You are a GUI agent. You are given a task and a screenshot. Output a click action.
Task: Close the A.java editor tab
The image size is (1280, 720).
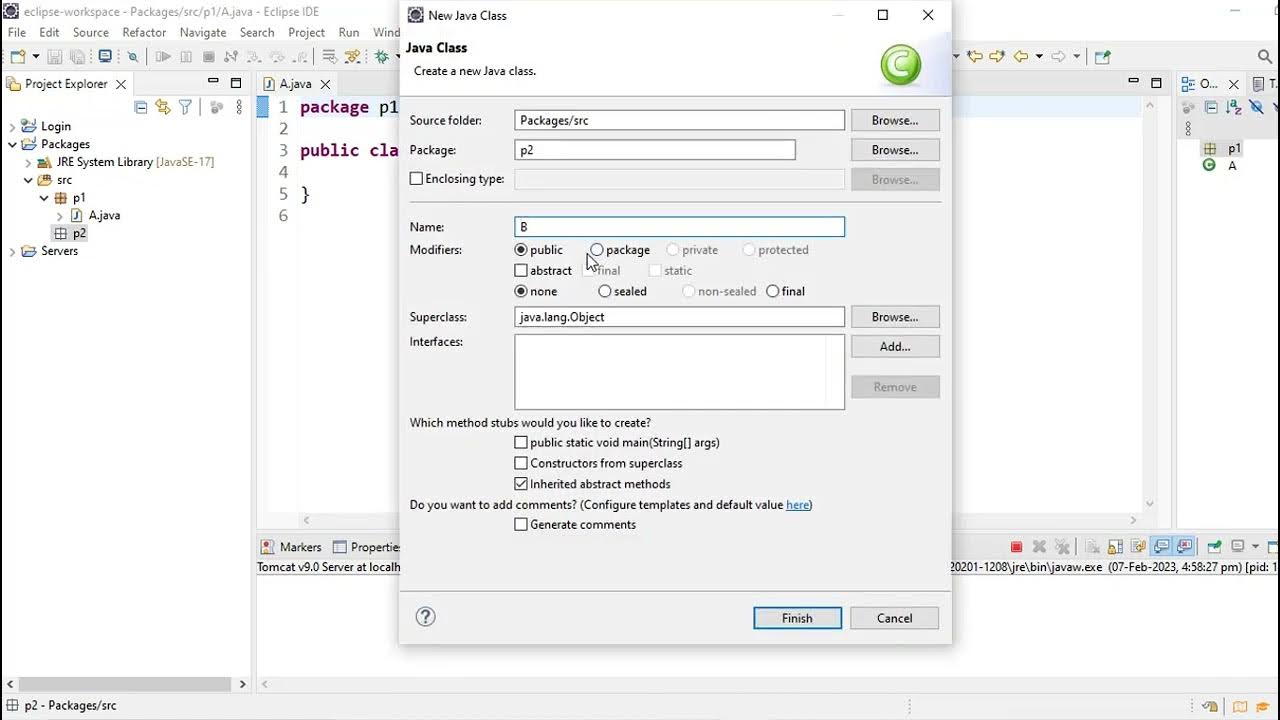tap(325, 84)
